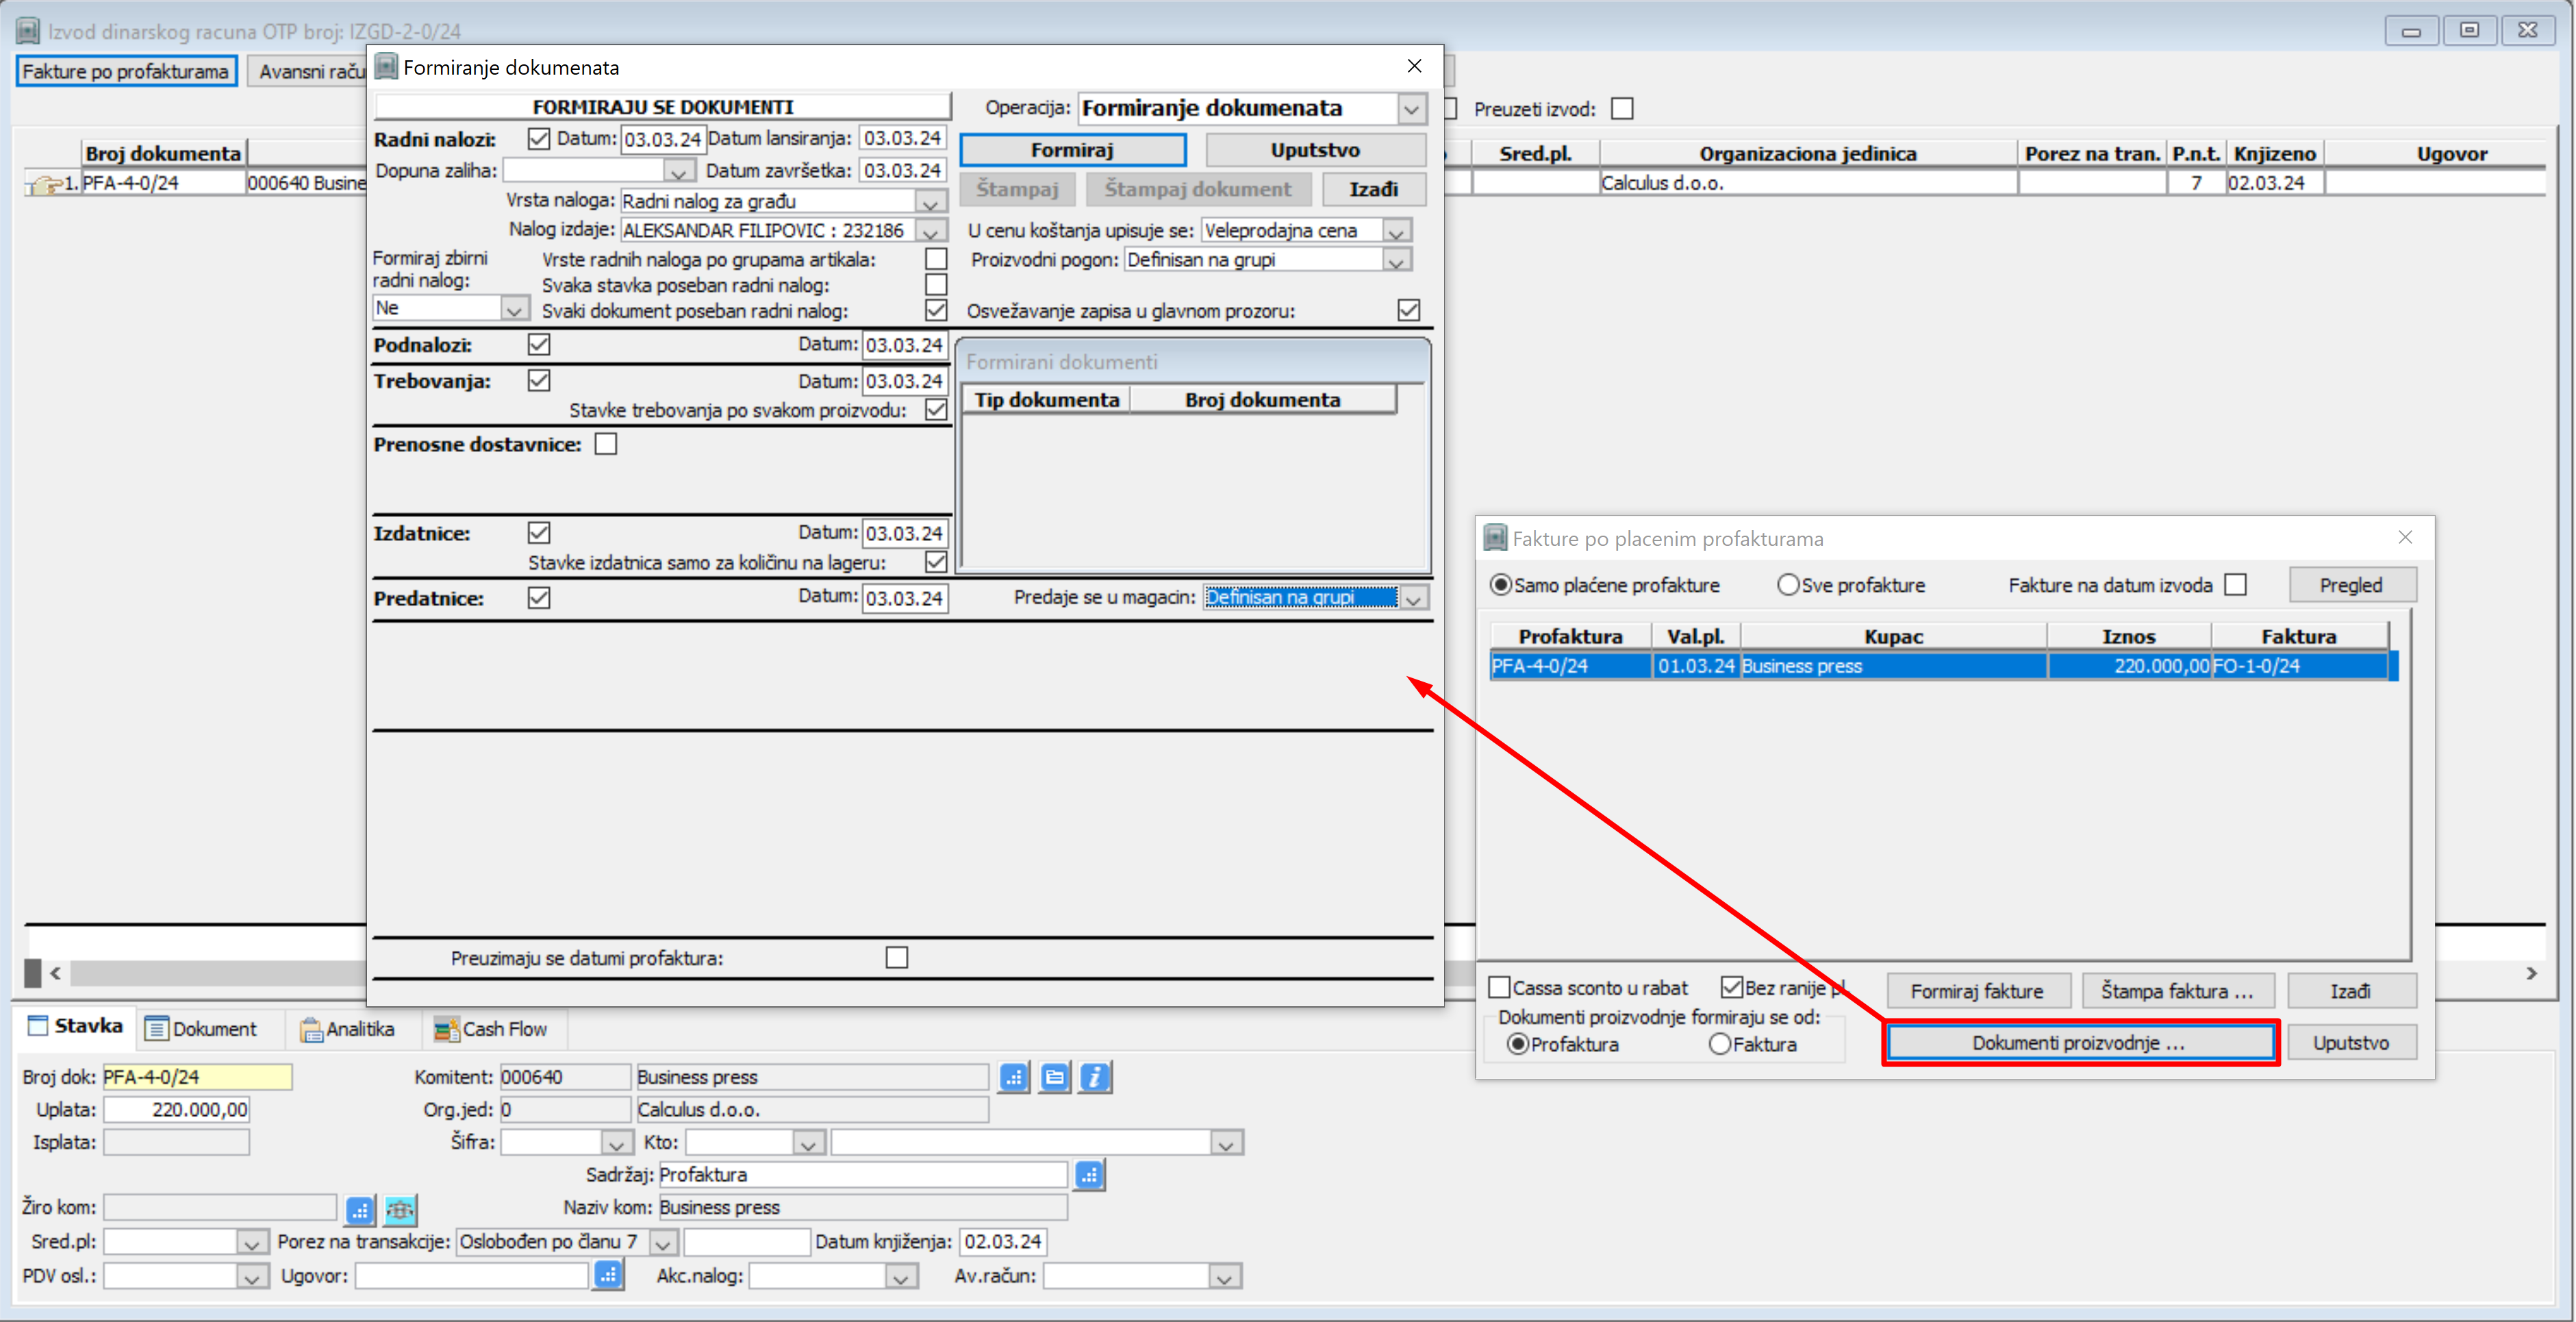Click the Dokumenti proizvodnje button
Screen dimensions: 2576x1322
[x=2079, y=1043]
